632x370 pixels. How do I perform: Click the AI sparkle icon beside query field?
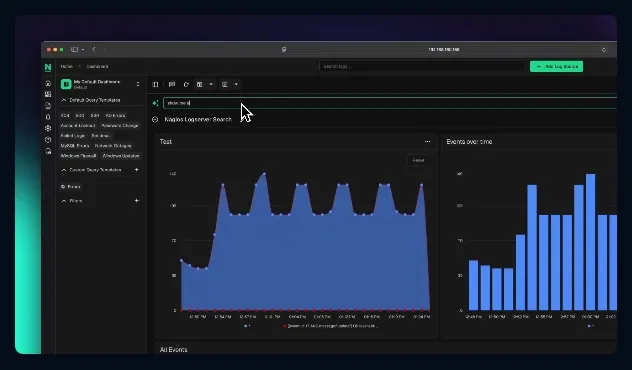(x=155, y=103)
